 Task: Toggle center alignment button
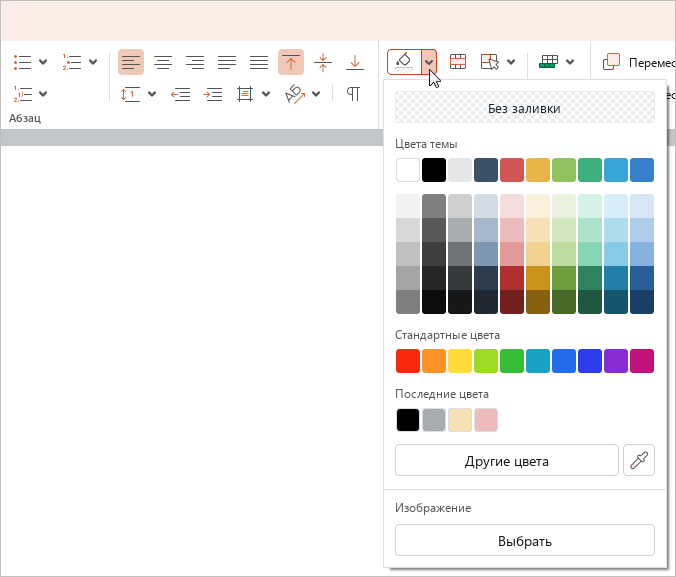point(163,62)
